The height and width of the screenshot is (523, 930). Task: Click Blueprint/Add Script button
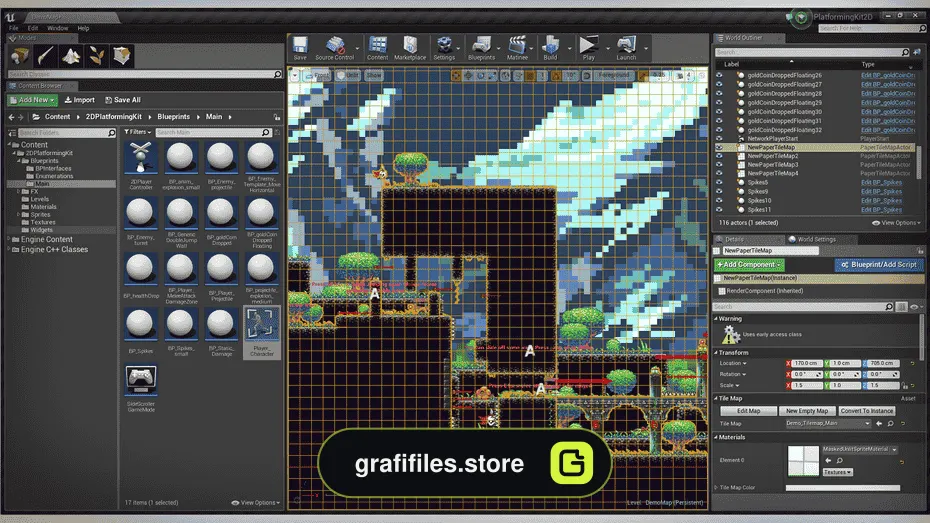point(878,264)
